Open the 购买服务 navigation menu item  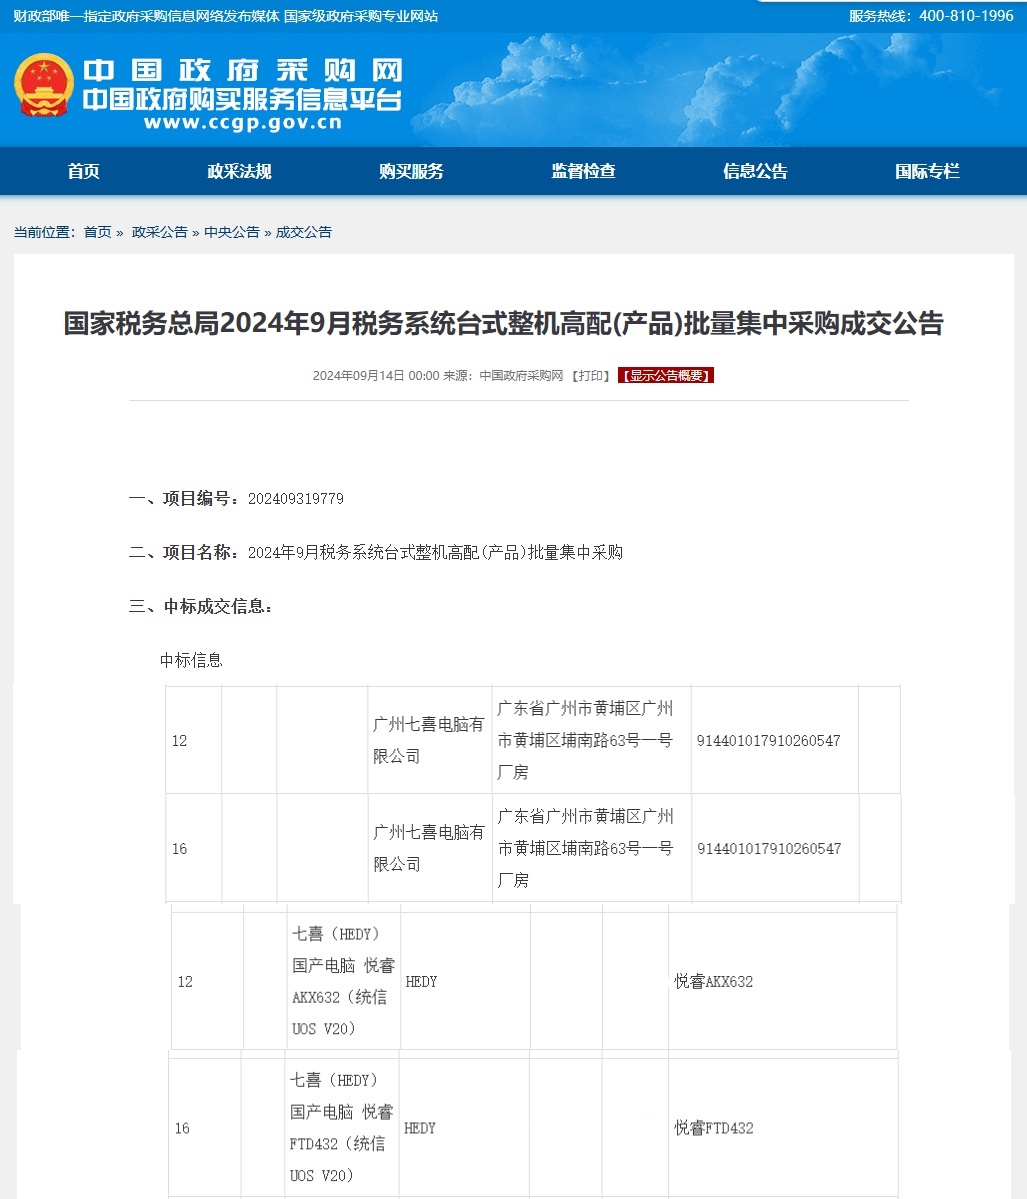[411, 171]
